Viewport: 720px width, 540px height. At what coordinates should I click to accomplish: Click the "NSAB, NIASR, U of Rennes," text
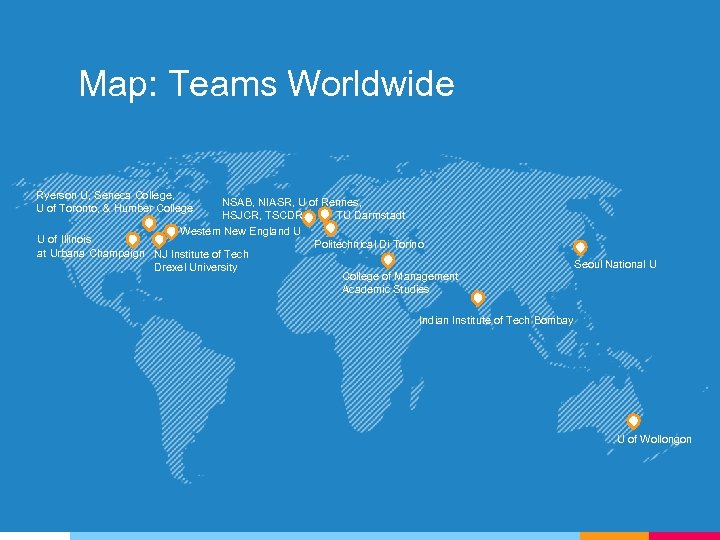point(292,202)
